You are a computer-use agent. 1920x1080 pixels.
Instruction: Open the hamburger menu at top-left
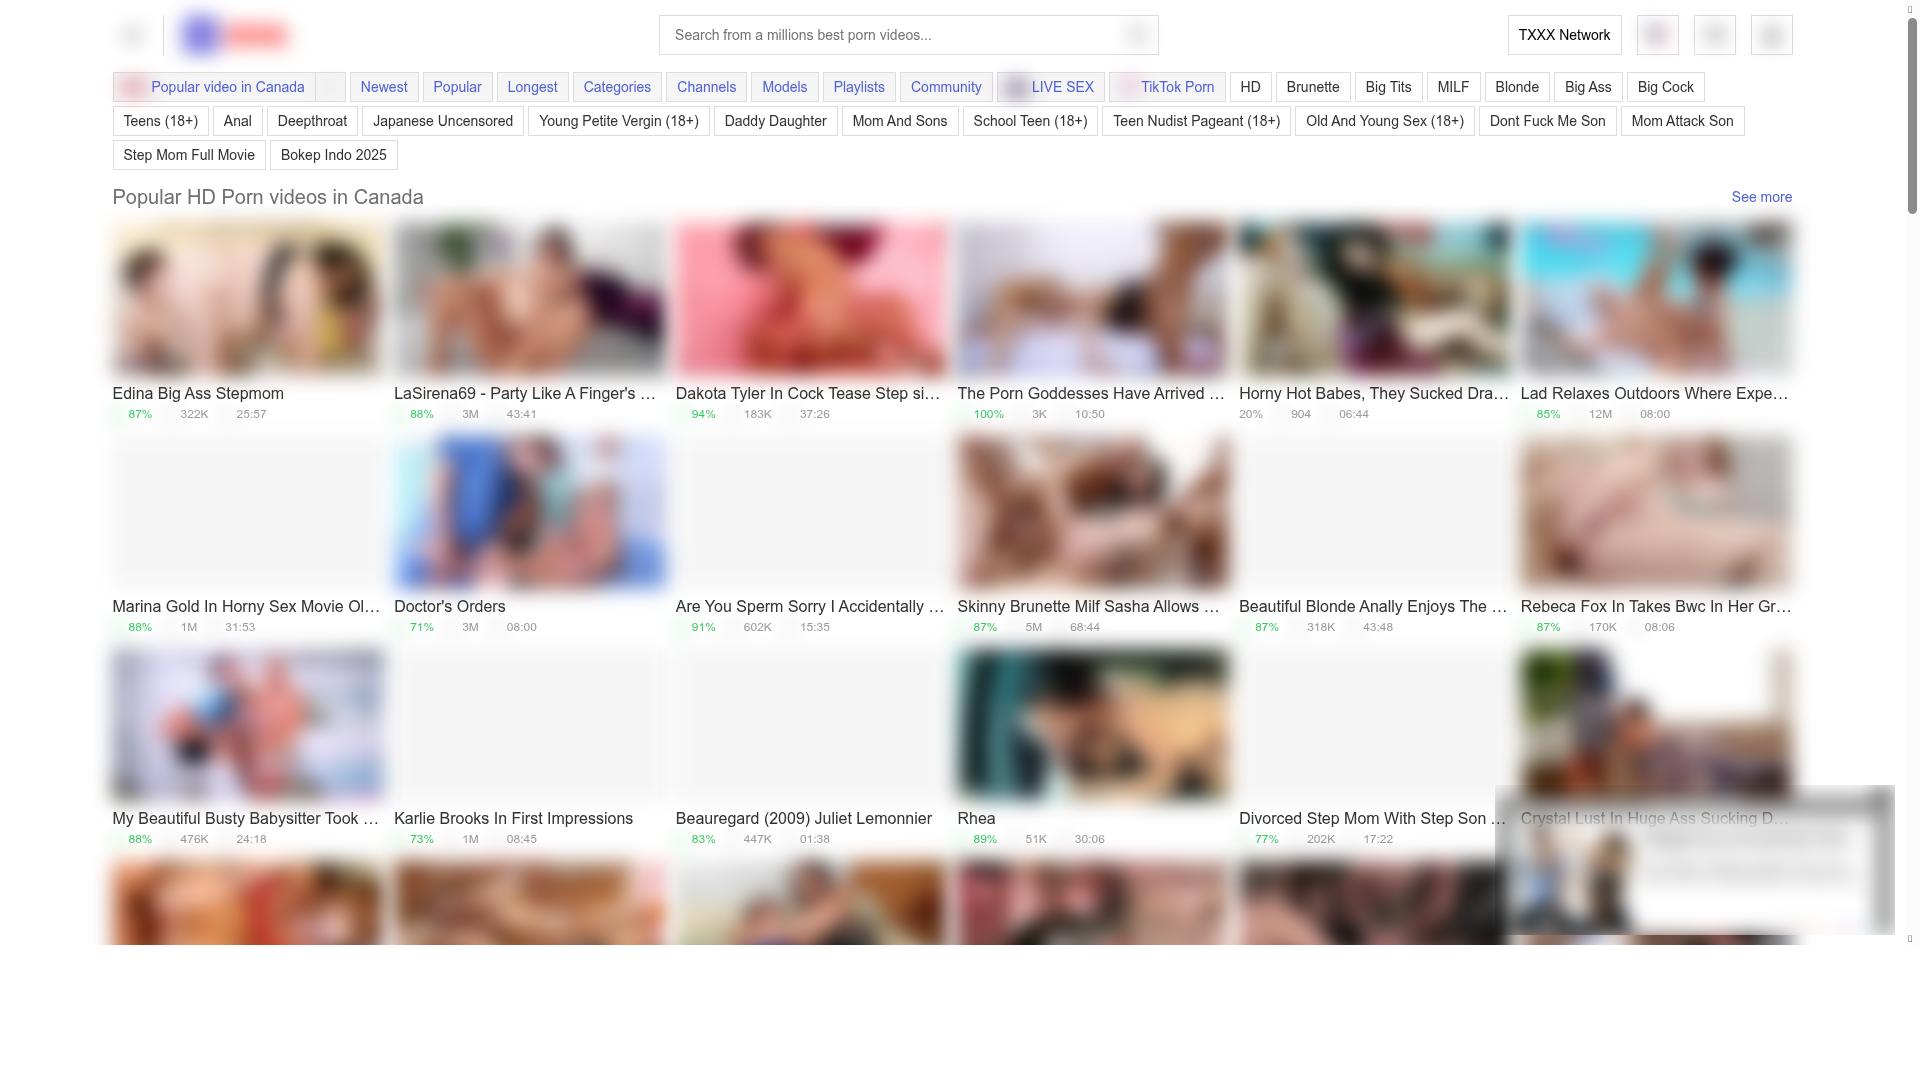pos(132,35)
